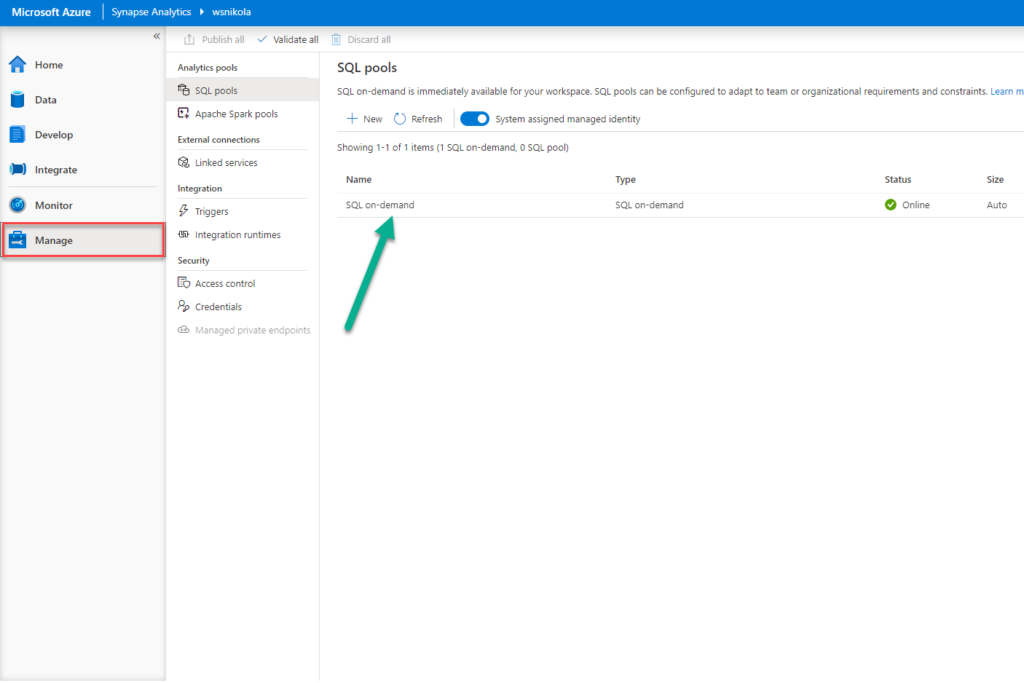Viewport: 1024px width, 683px height.
Task: Click the System assigned managed identity label
Action: [568, 119]
